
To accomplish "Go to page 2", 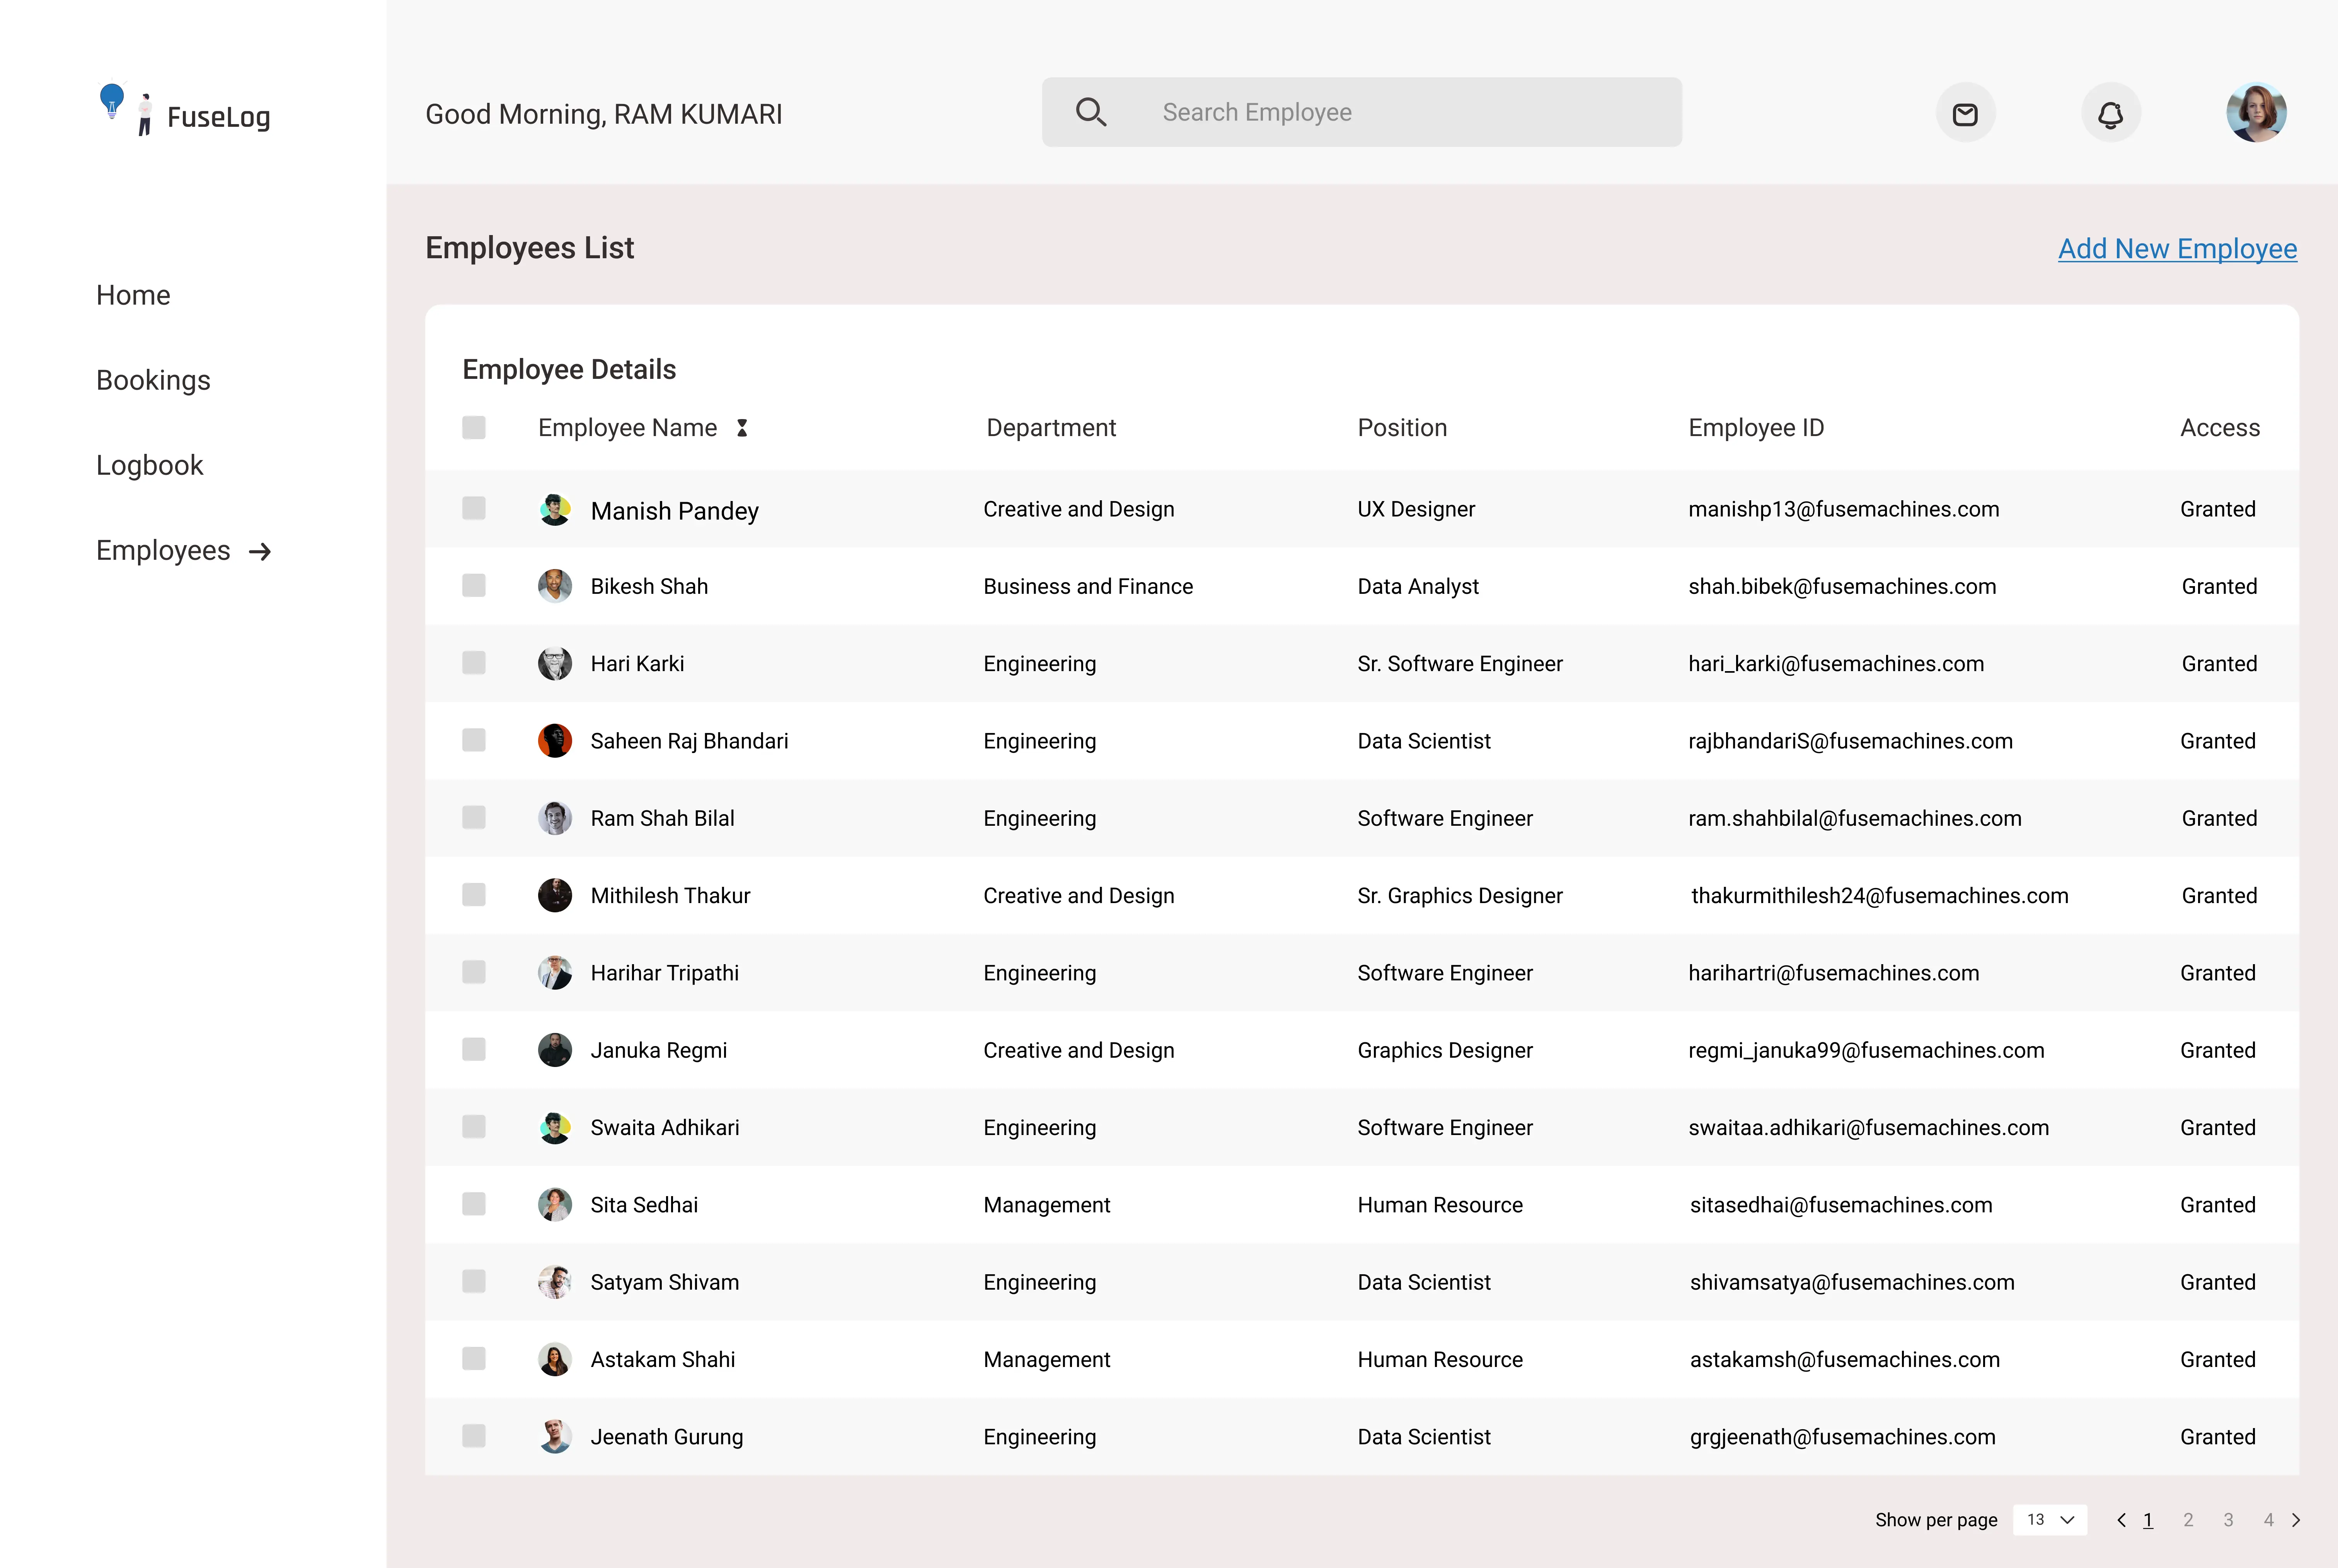I will tap(2188, 1520).
